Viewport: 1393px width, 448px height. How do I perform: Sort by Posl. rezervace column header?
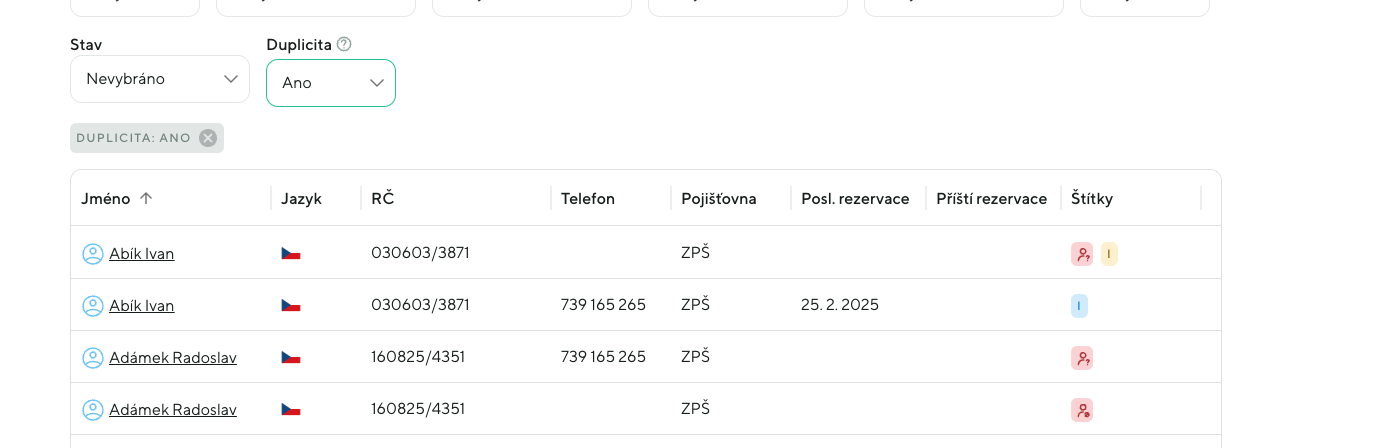tap(855, 199)
